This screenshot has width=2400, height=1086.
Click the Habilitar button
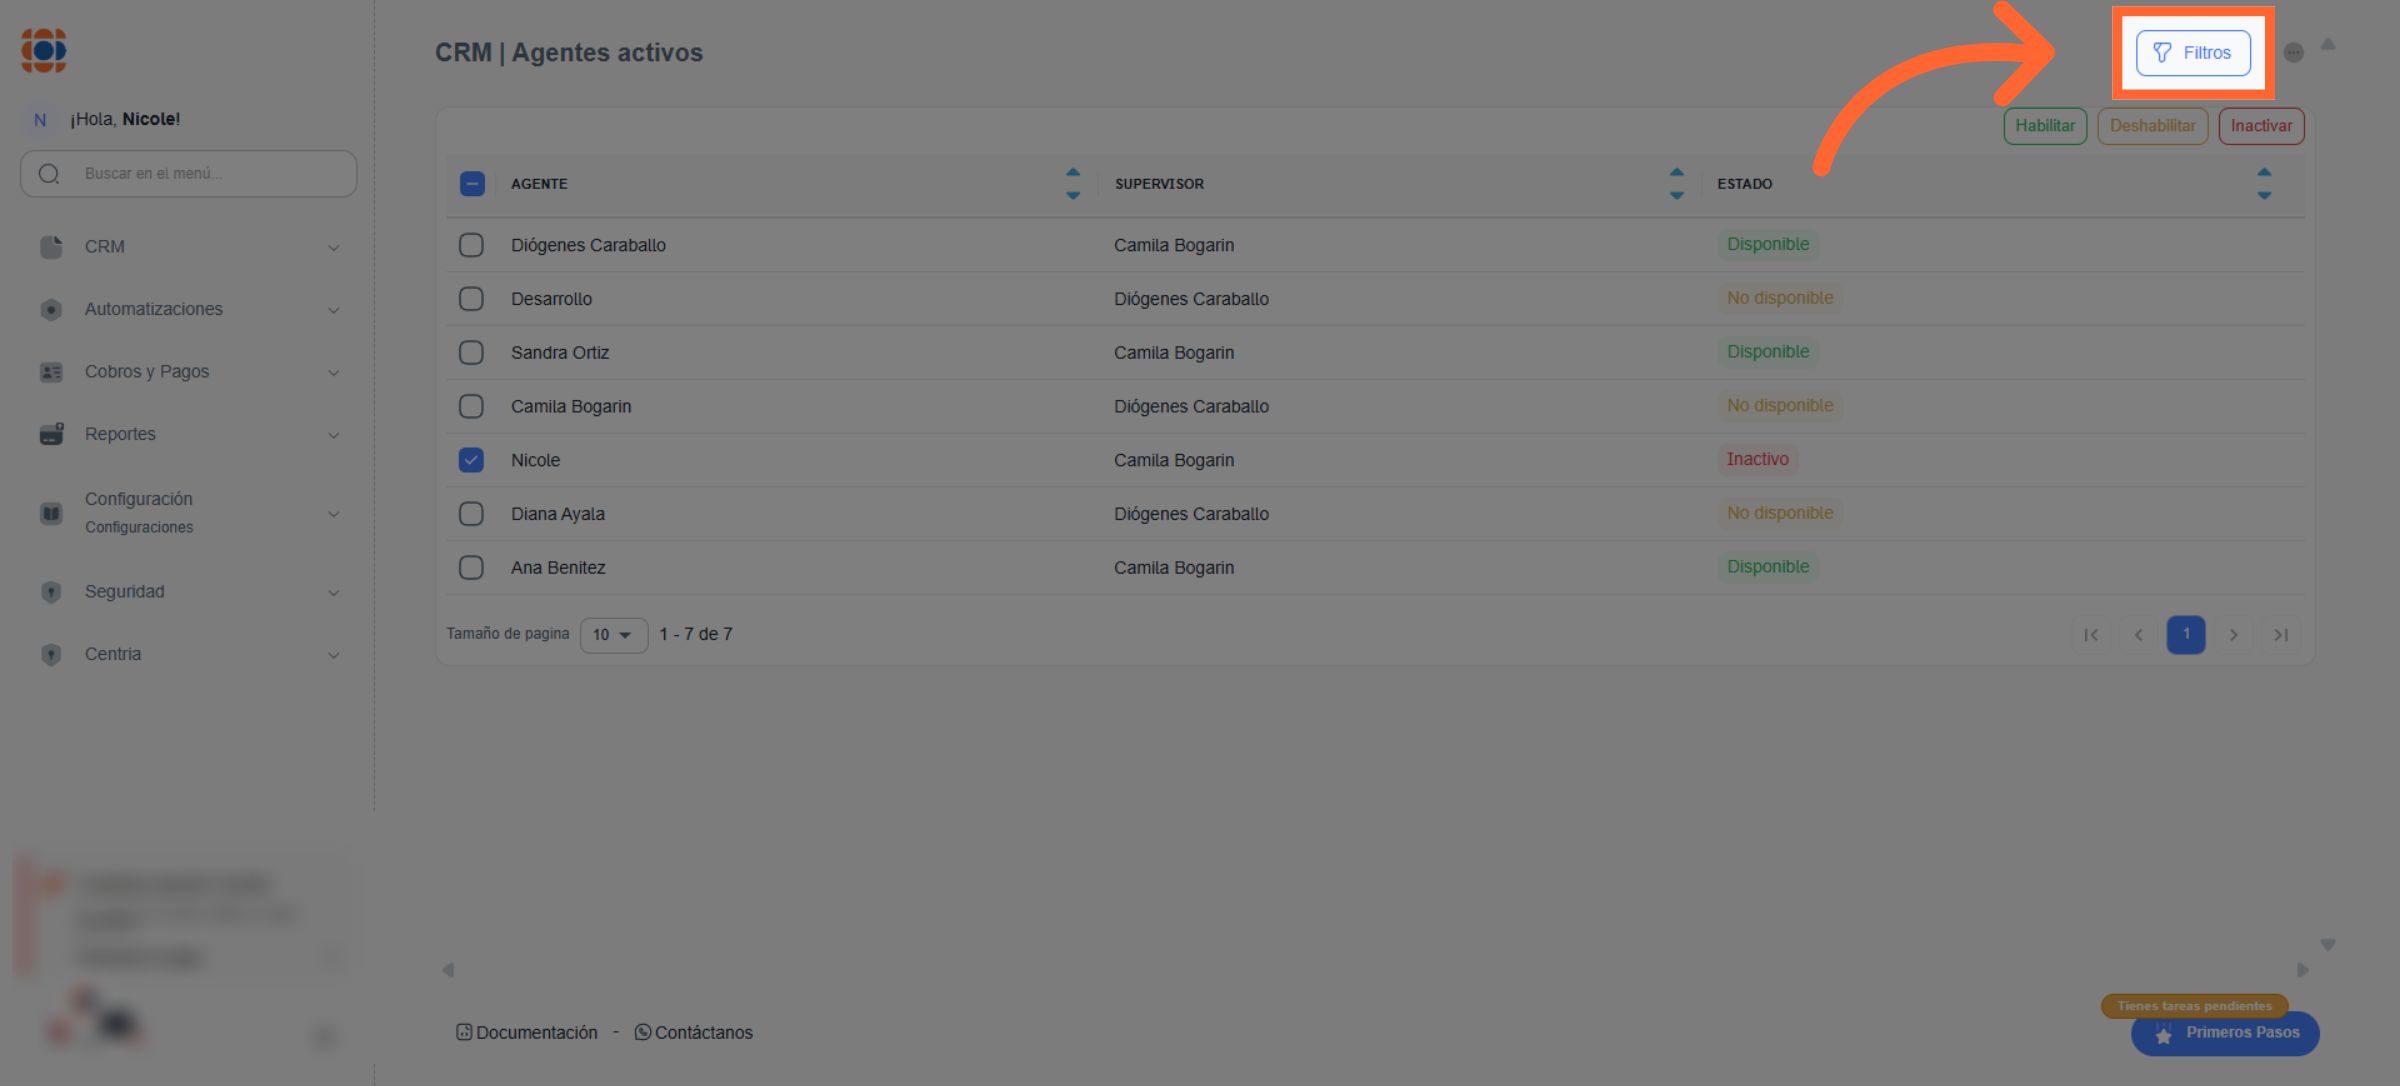click(x=2044, y=126)
